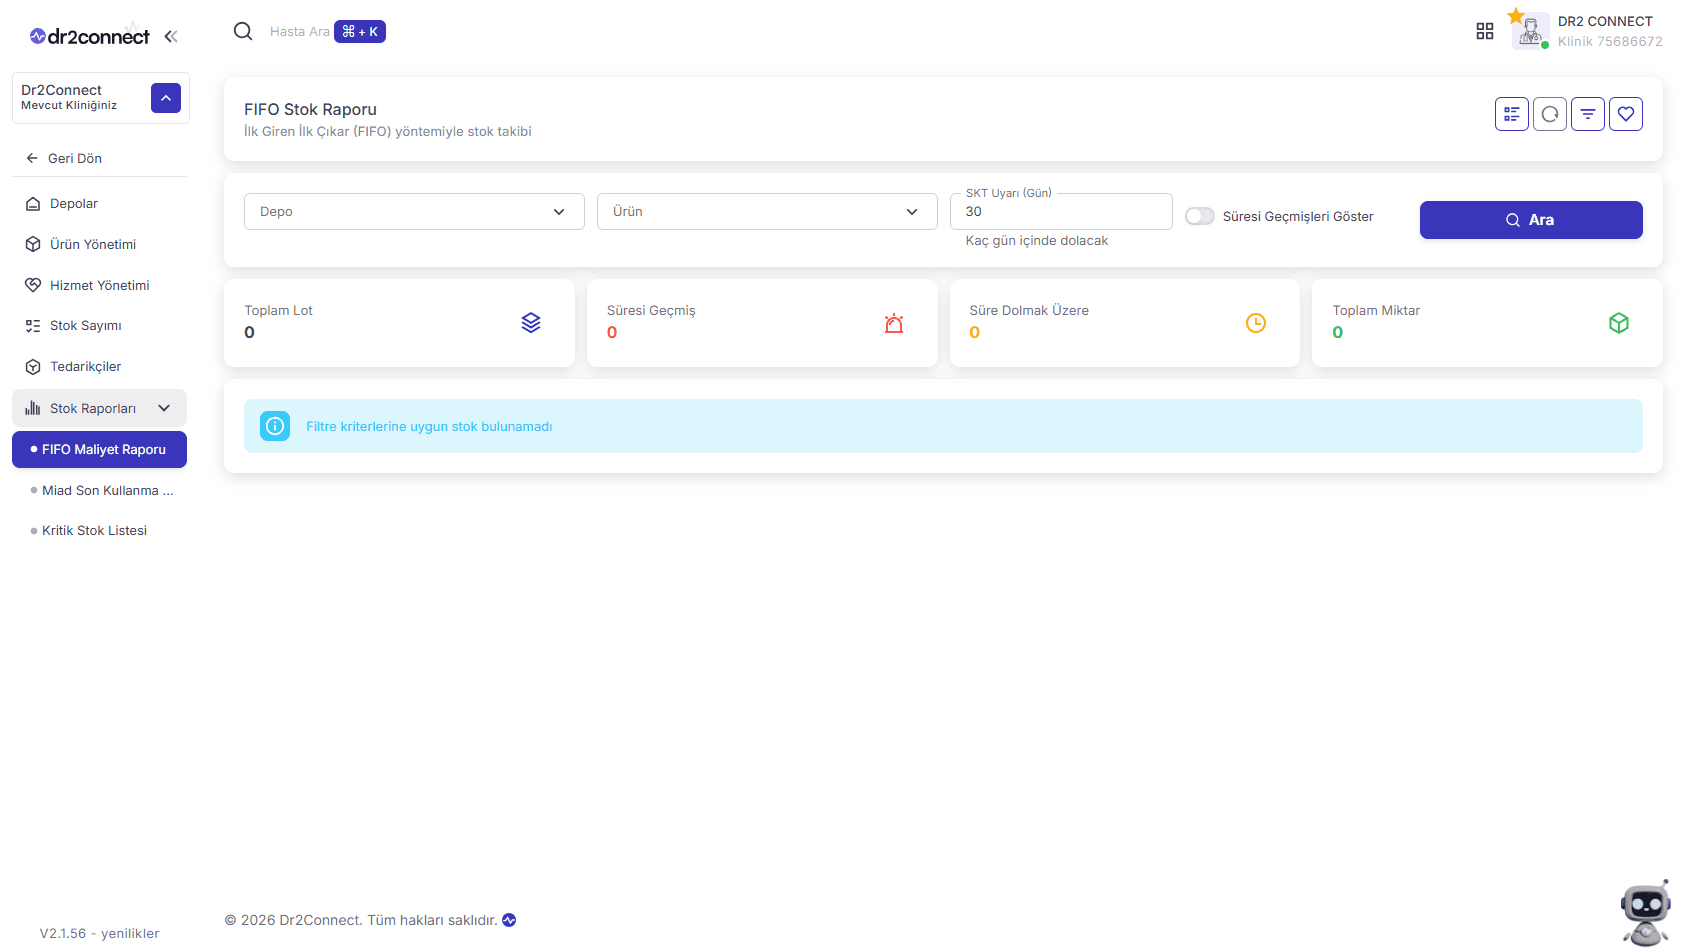Click the Süresi Geçmiş value 0

tap(612, 332)
